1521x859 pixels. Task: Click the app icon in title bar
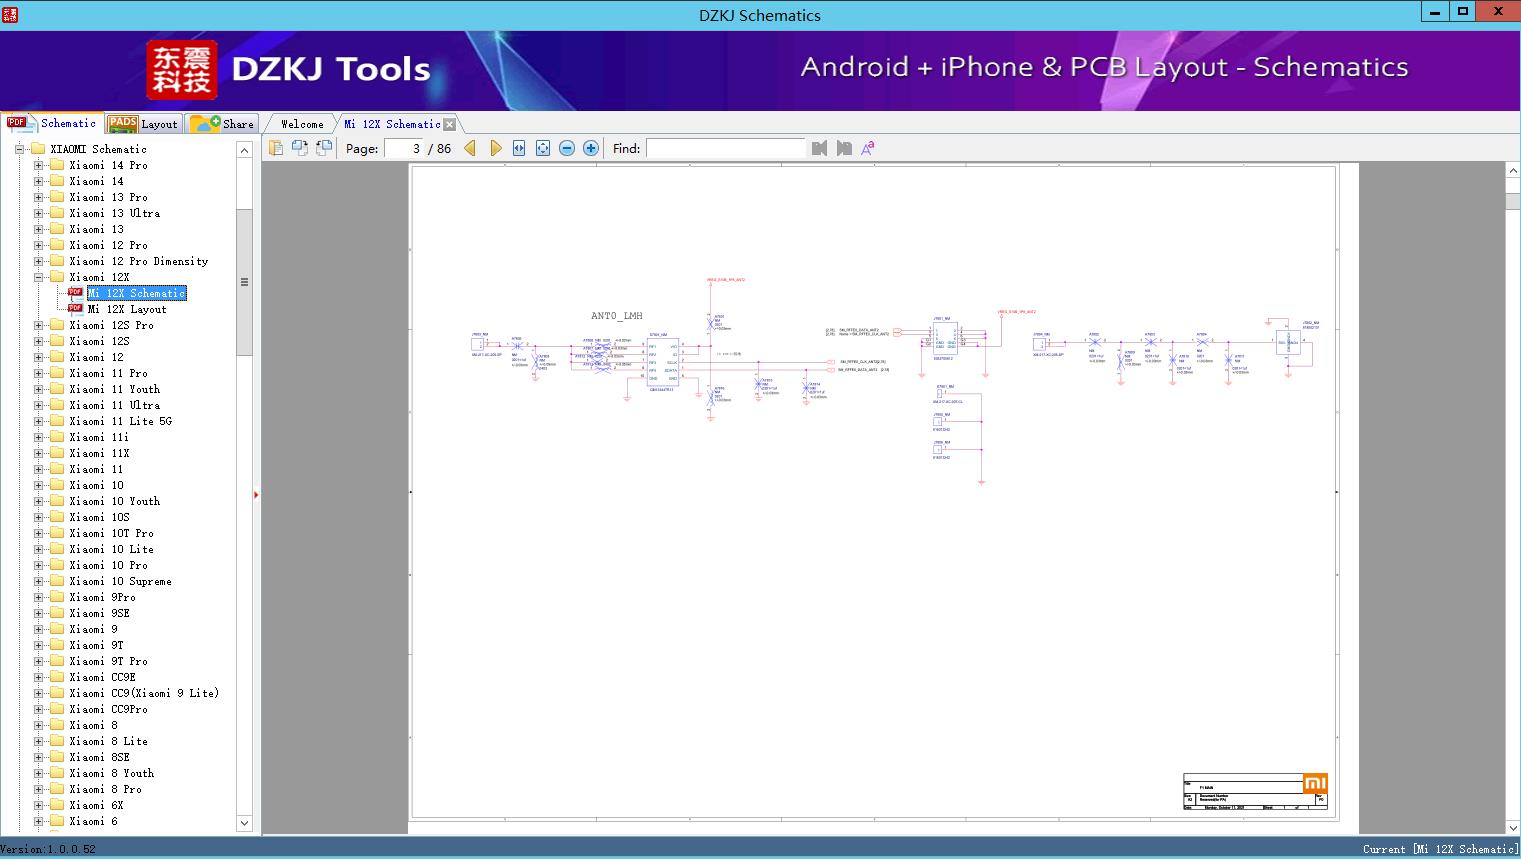tap(9, 14)
